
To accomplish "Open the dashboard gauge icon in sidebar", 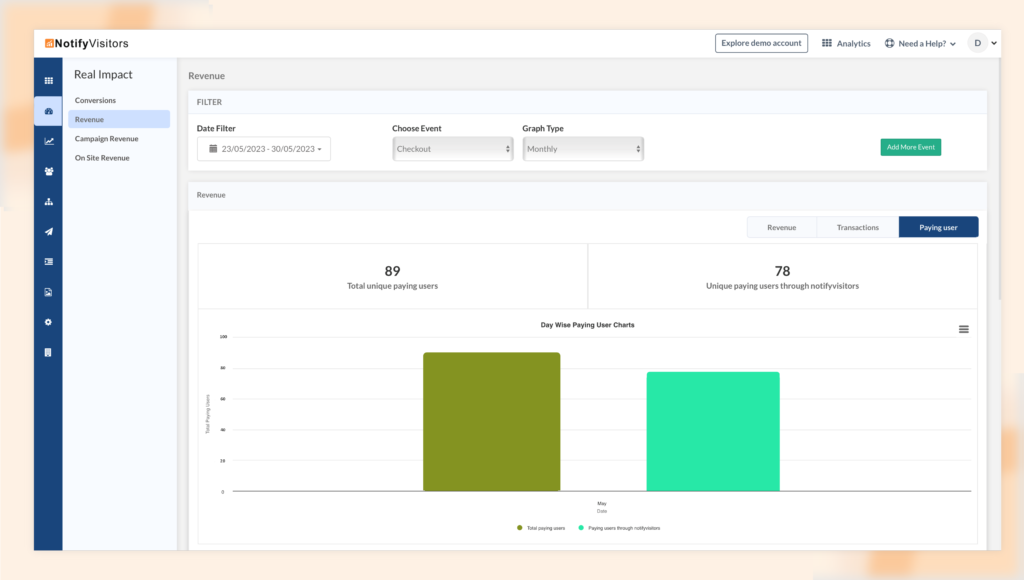I will (x=48, y=111).
